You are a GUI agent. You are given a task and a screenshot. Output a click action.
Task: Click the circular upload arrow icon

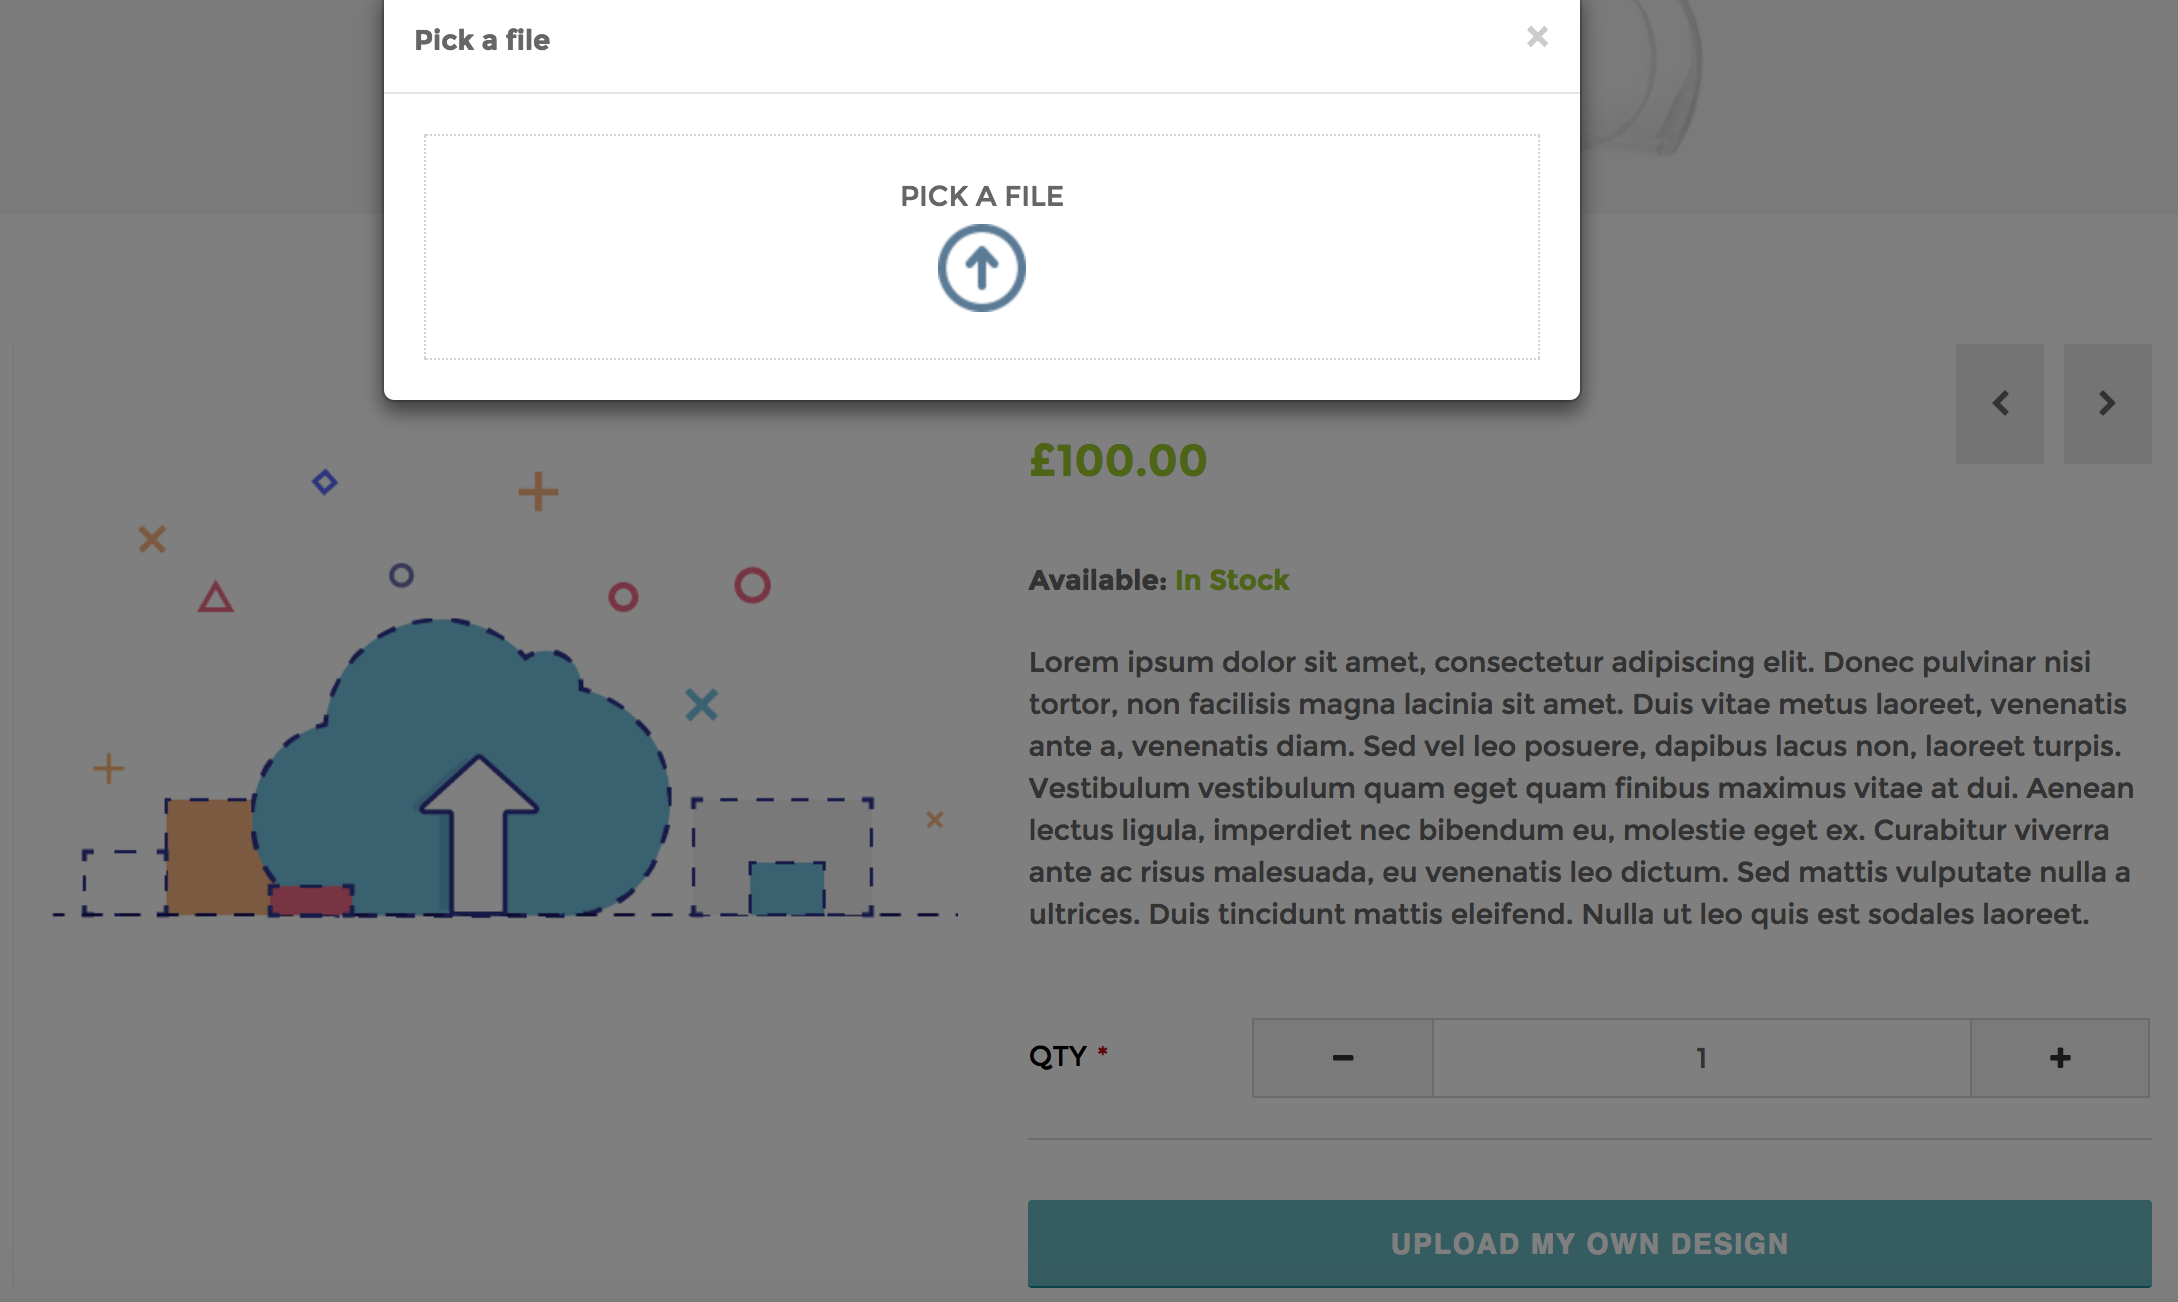[981, 268]
